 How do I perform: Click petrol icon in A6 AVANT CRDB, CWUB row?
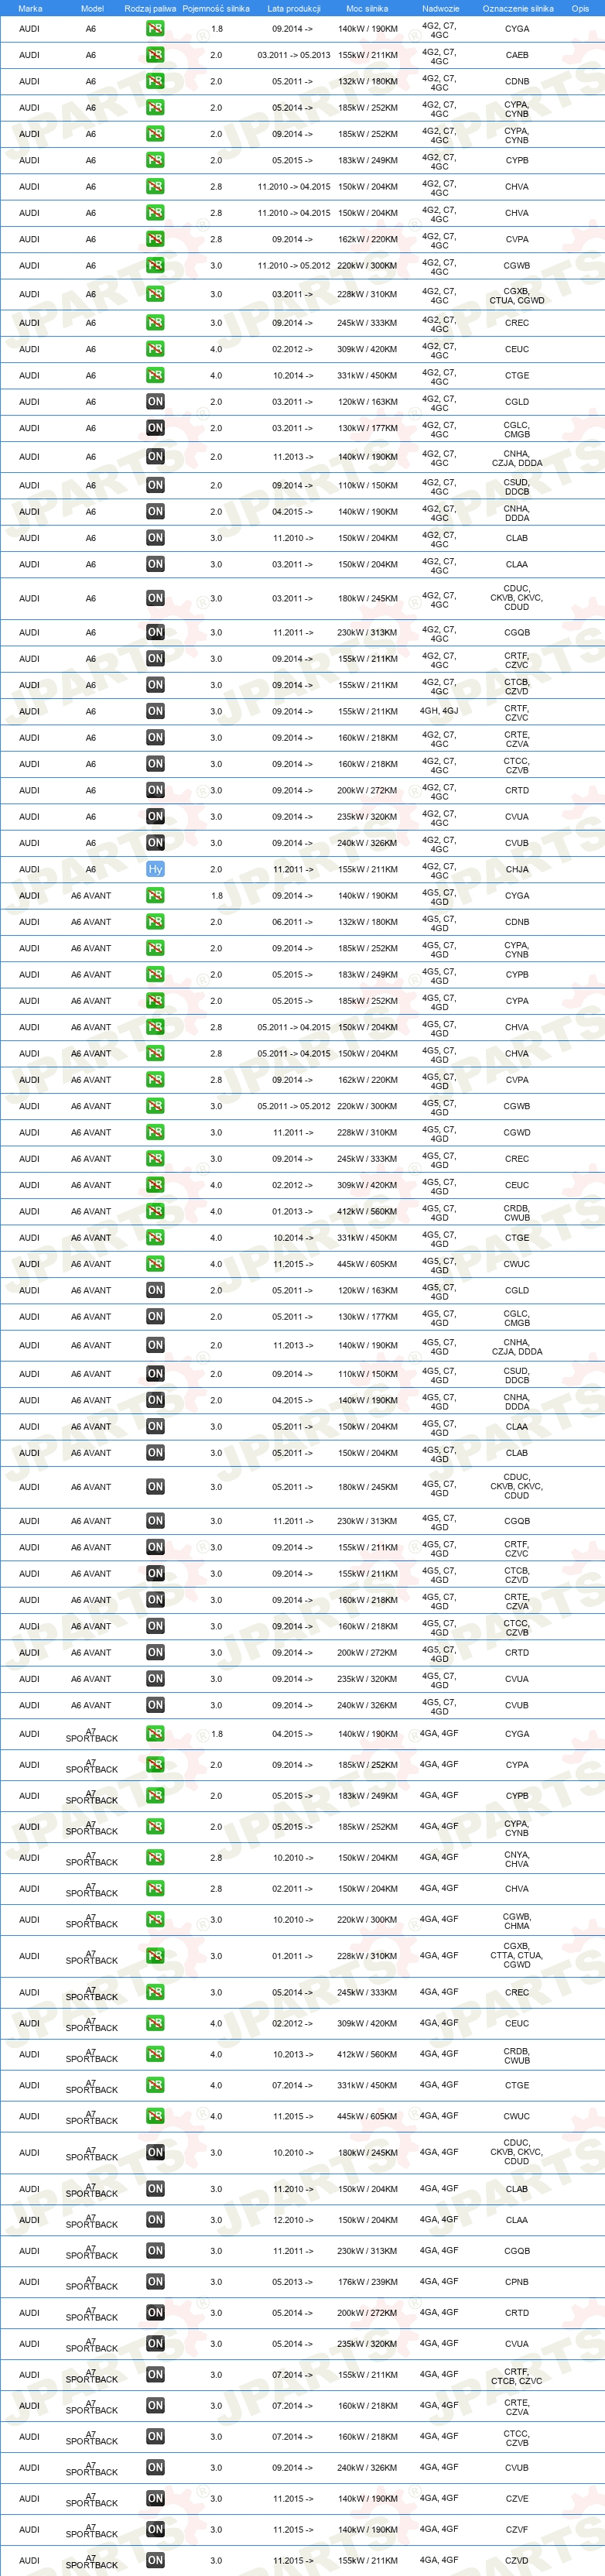(155, 1211)
